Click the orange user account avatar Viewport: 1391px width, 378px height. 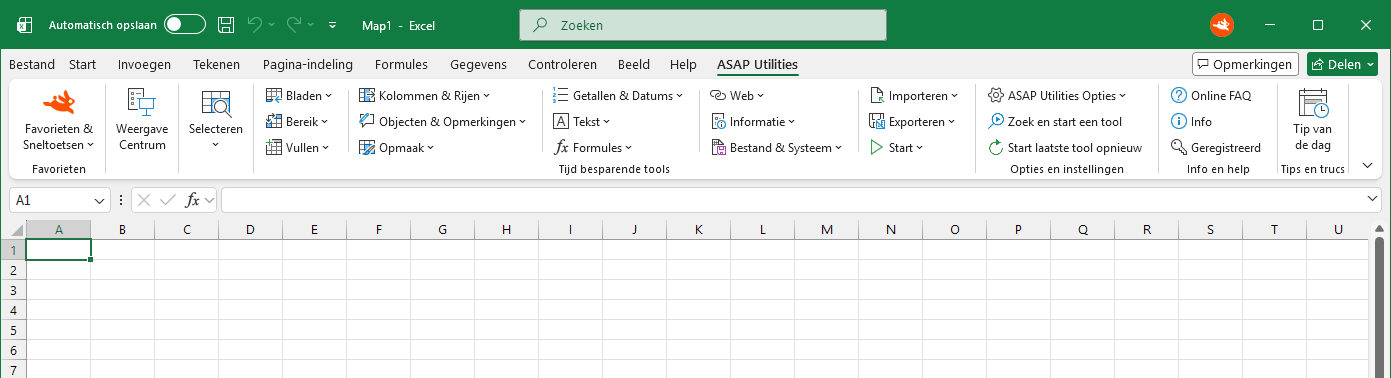[1221, 25]
